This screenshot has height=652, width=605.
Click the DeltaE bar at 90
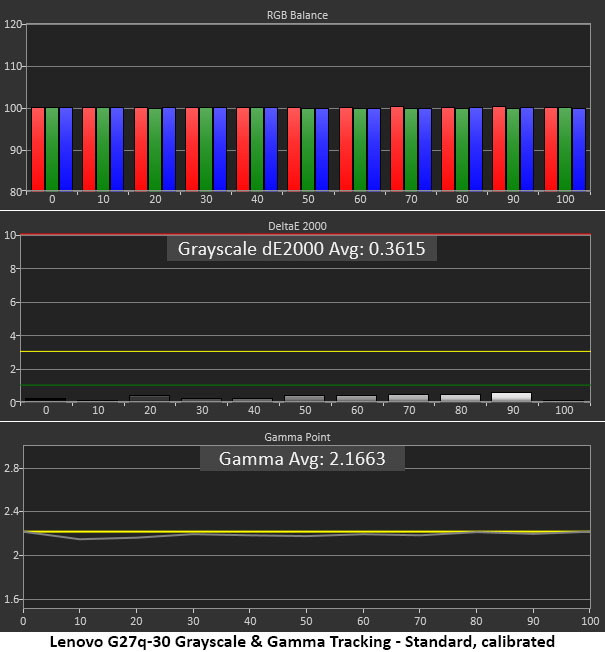click(x=511, y=397)
